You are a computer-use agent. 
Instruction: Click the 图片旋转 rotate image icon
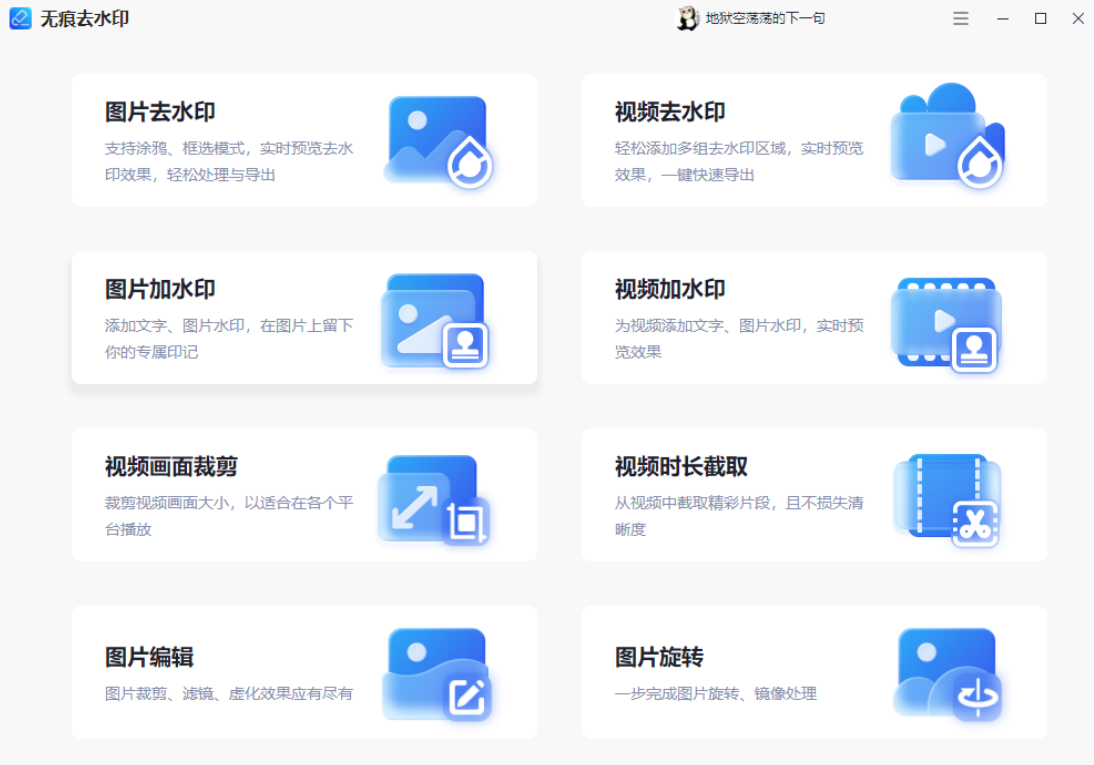(946, 674)
